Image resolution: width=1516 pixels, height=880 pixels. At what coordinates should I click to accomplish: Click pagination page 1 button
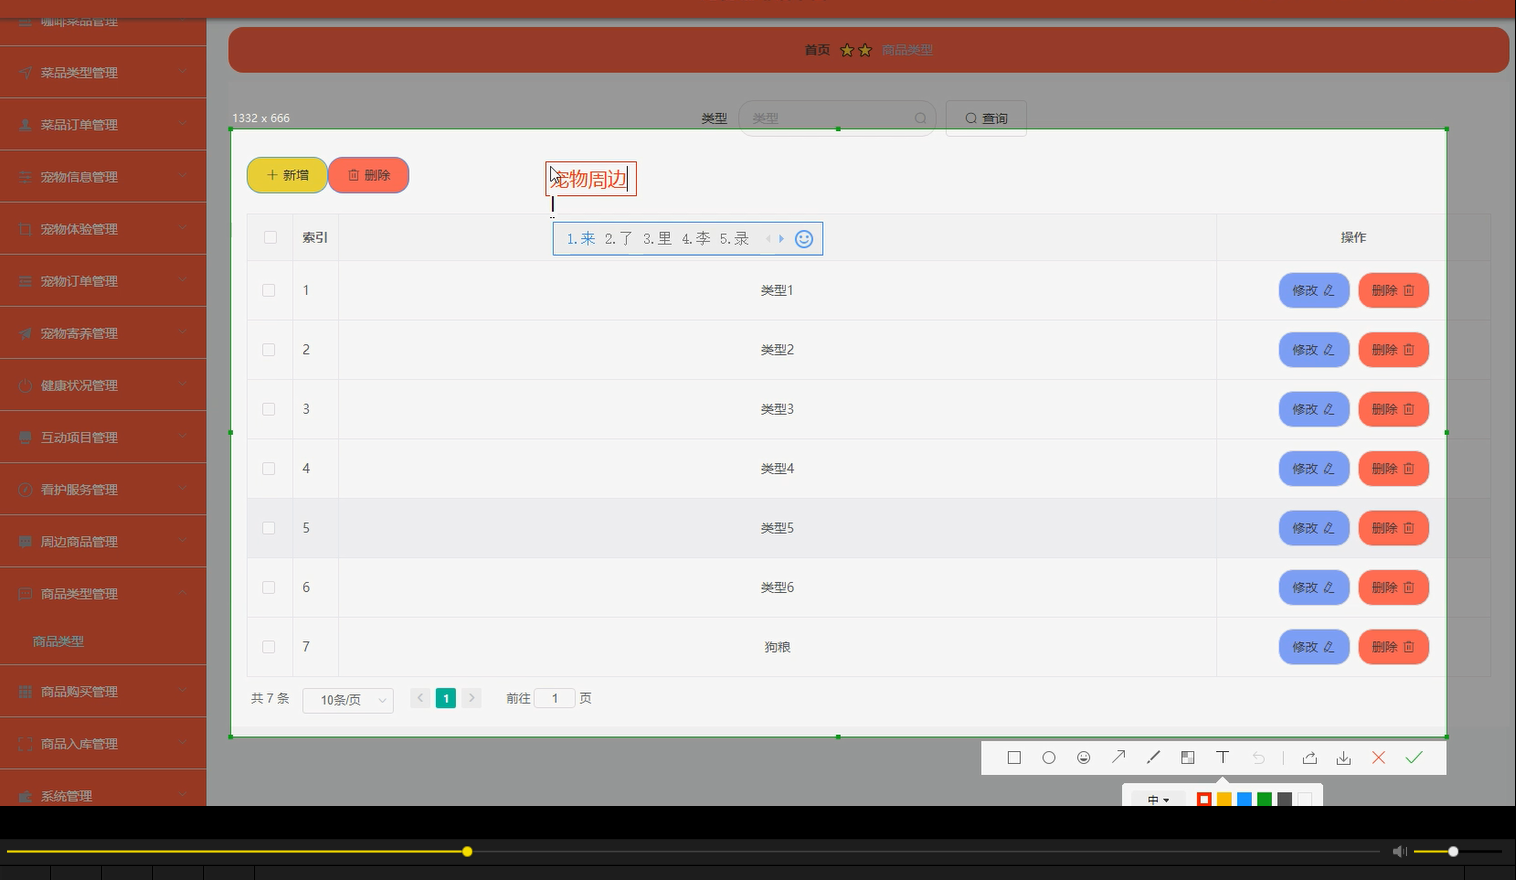coord(446,698)
